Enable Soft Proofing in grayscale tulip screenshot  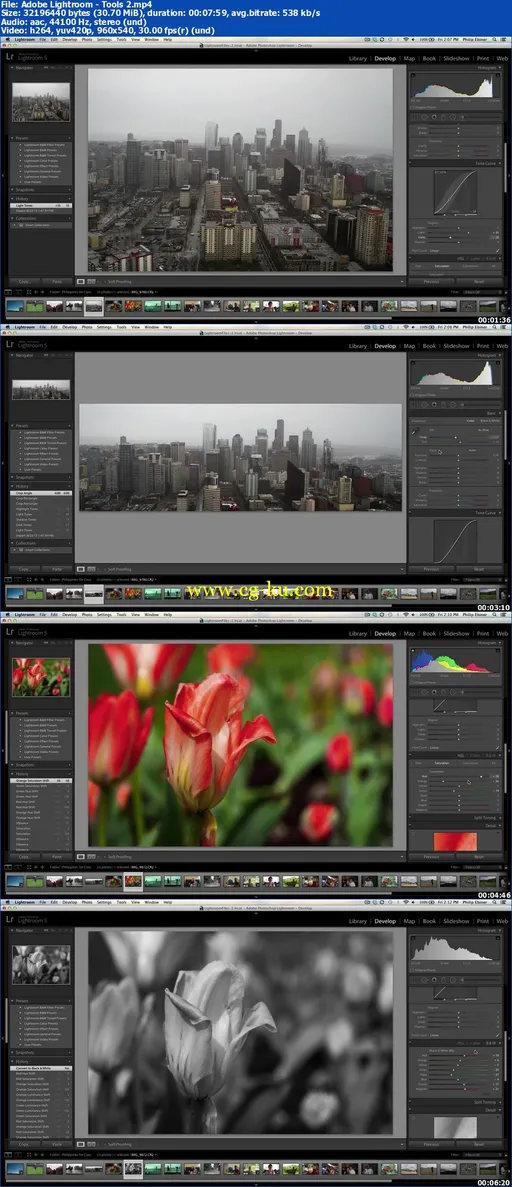pos(120,1144)
